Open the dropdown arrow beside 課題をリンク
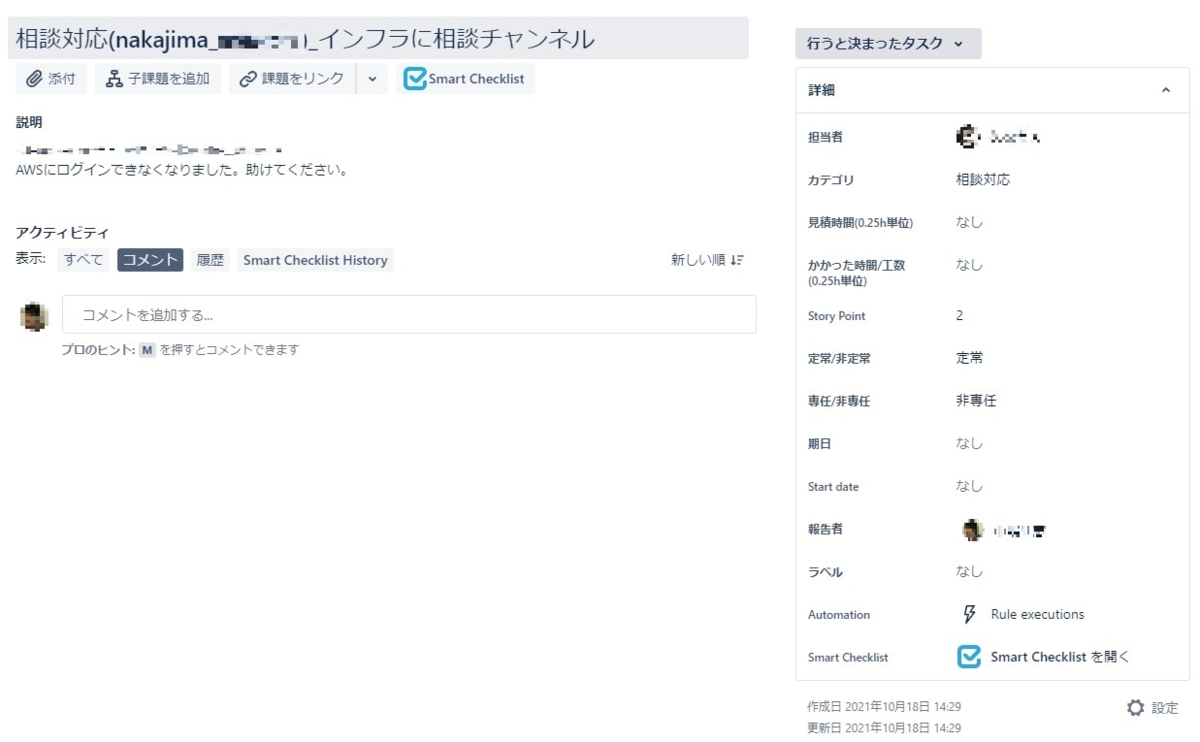 coord(372,78)
